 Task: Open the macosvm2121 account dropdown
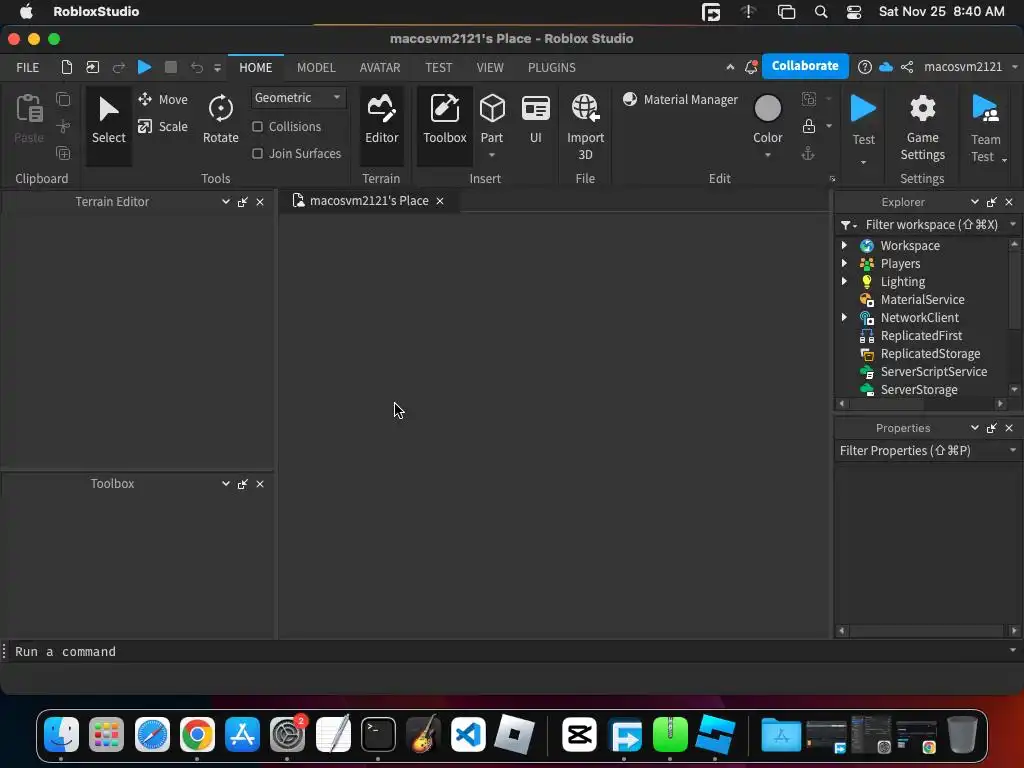[970, 67]
